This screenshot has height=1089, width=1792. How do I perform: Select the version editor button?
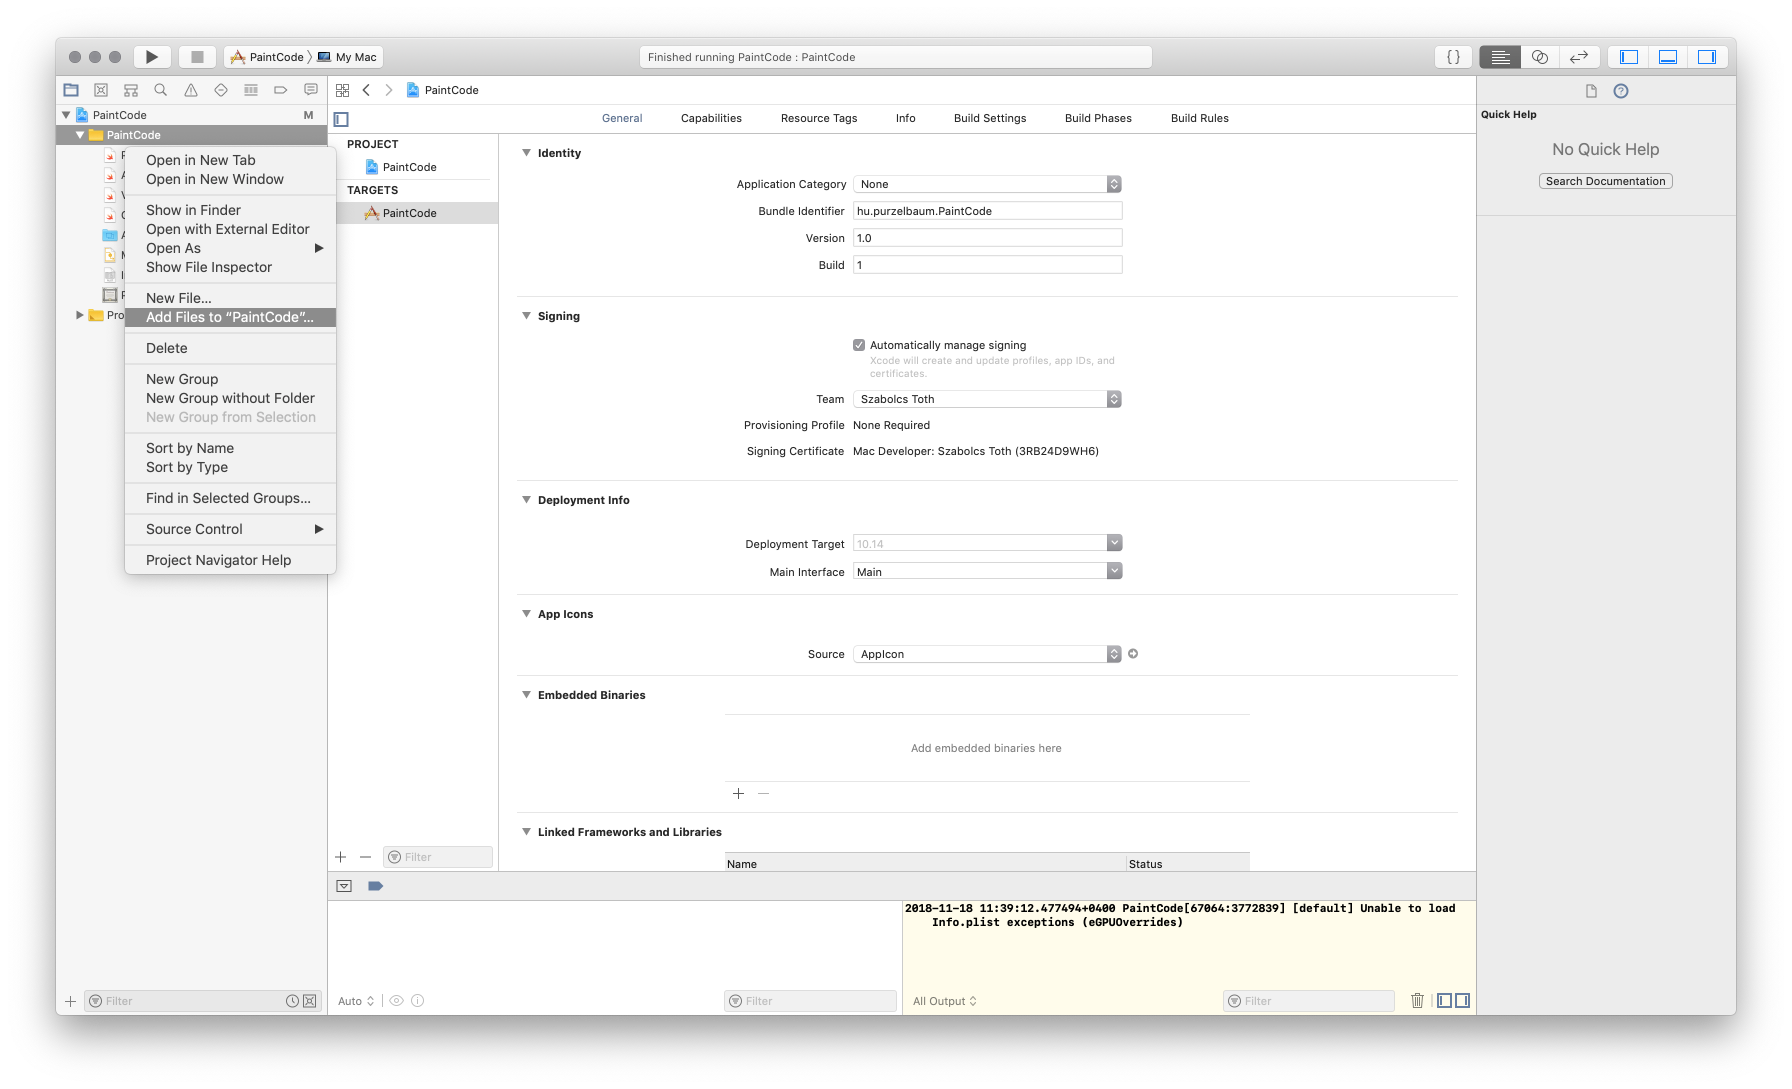(1579, 57)
